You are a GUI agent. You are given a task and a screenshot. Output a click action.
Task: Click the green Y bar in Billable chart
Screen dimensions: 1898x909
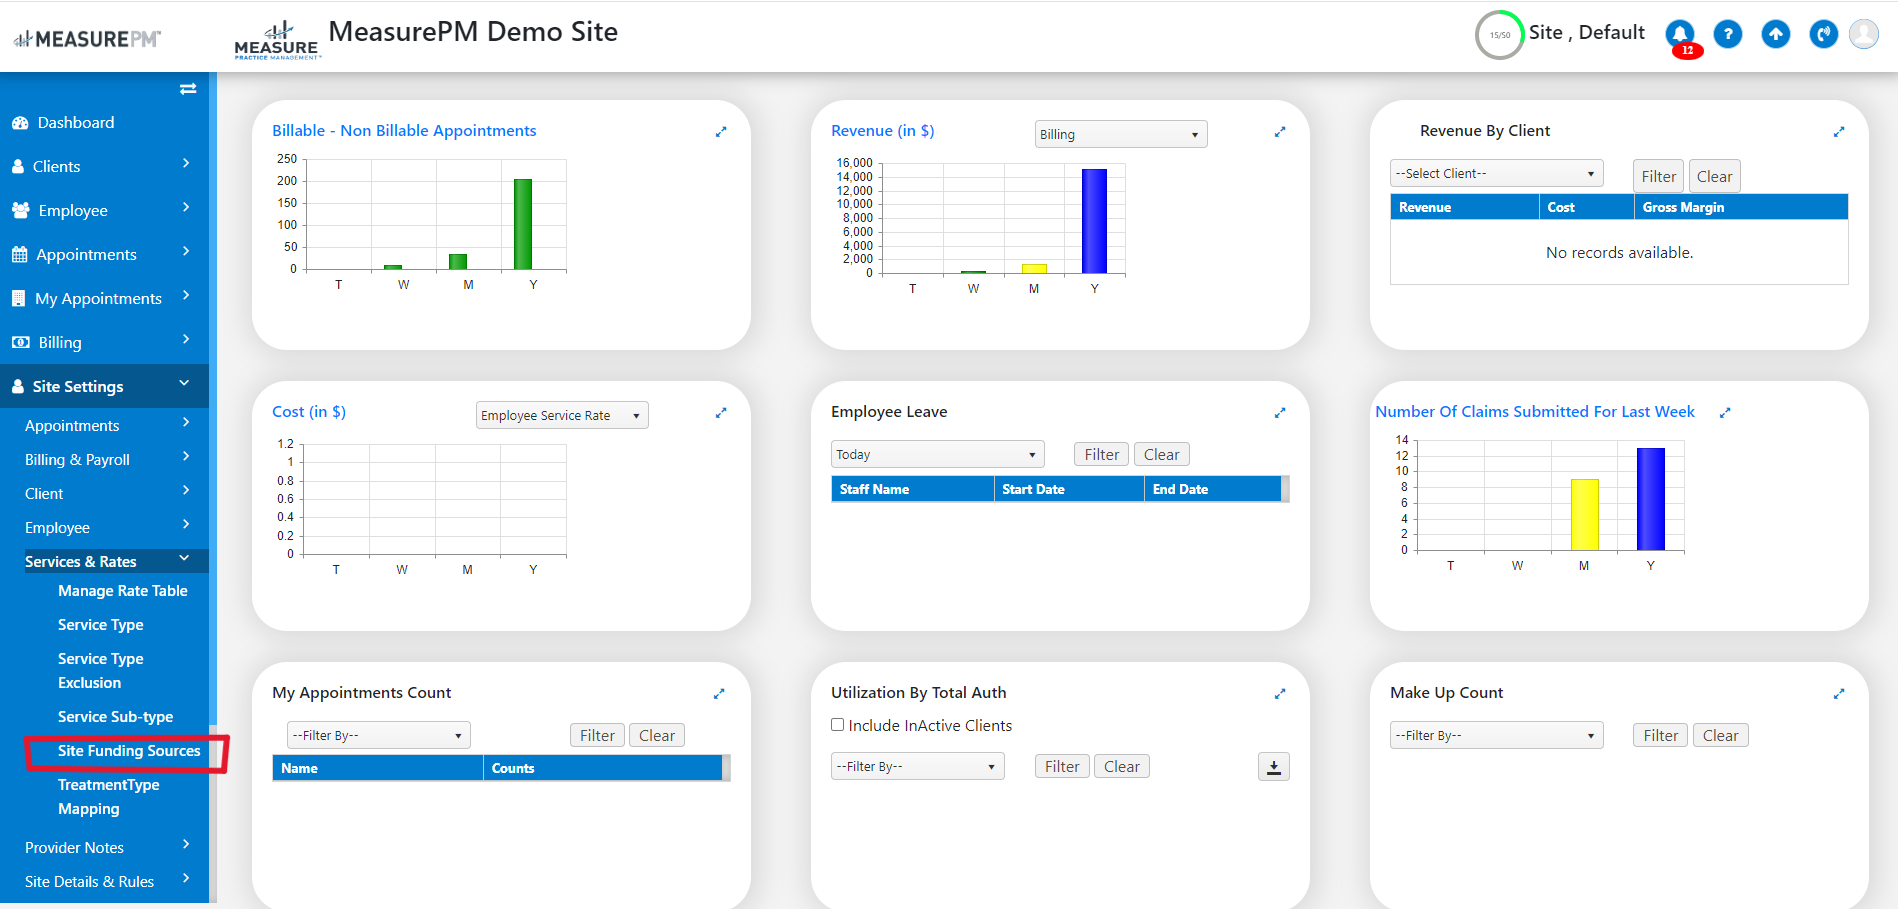(523, 224)
